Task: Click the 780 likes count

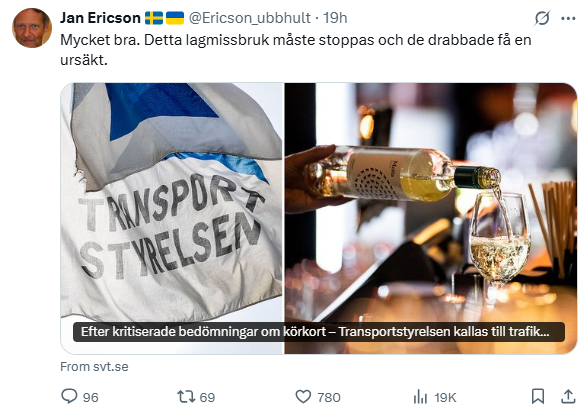Action: (x=329, y=397)
